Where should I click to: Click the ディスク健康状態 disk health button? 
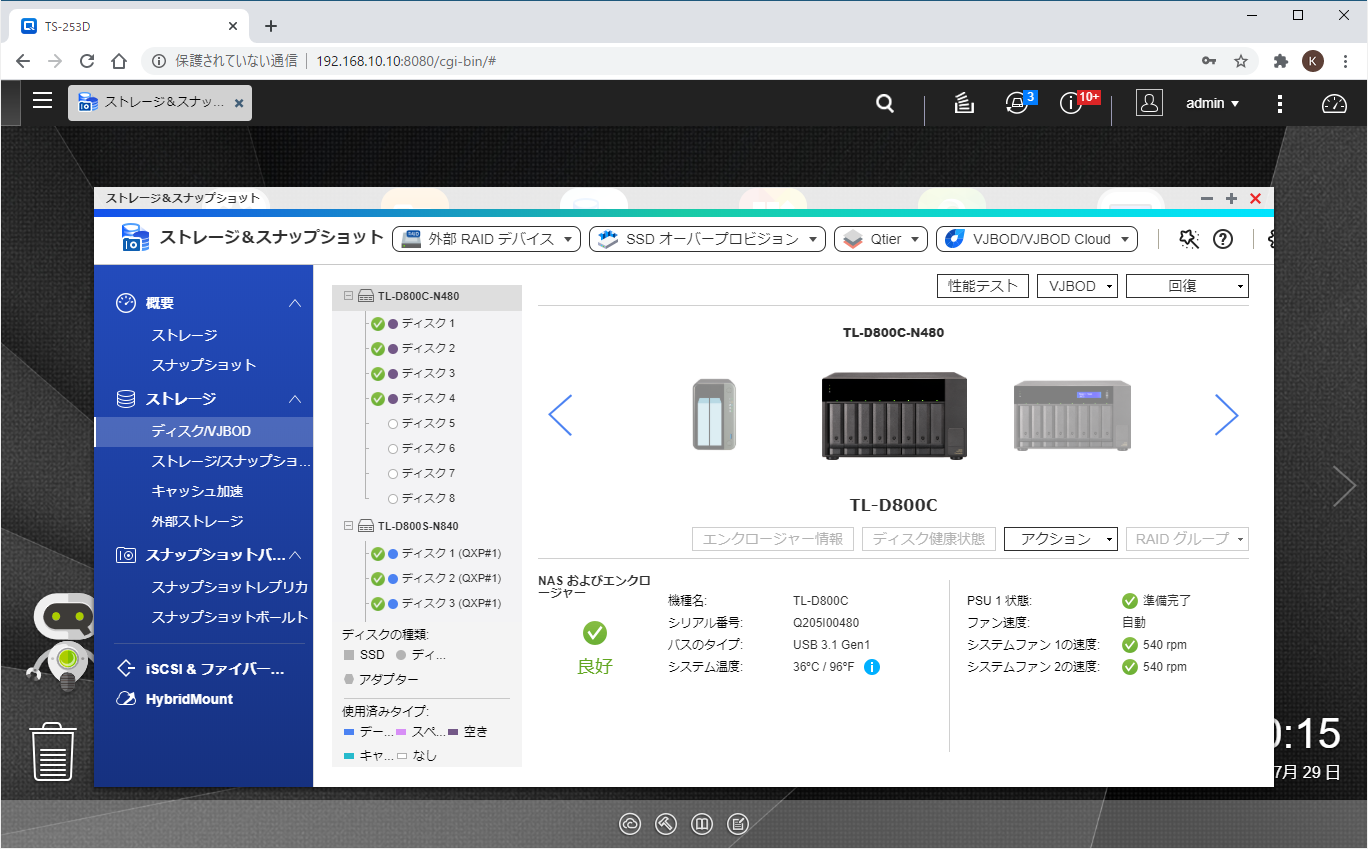point(928,538)
